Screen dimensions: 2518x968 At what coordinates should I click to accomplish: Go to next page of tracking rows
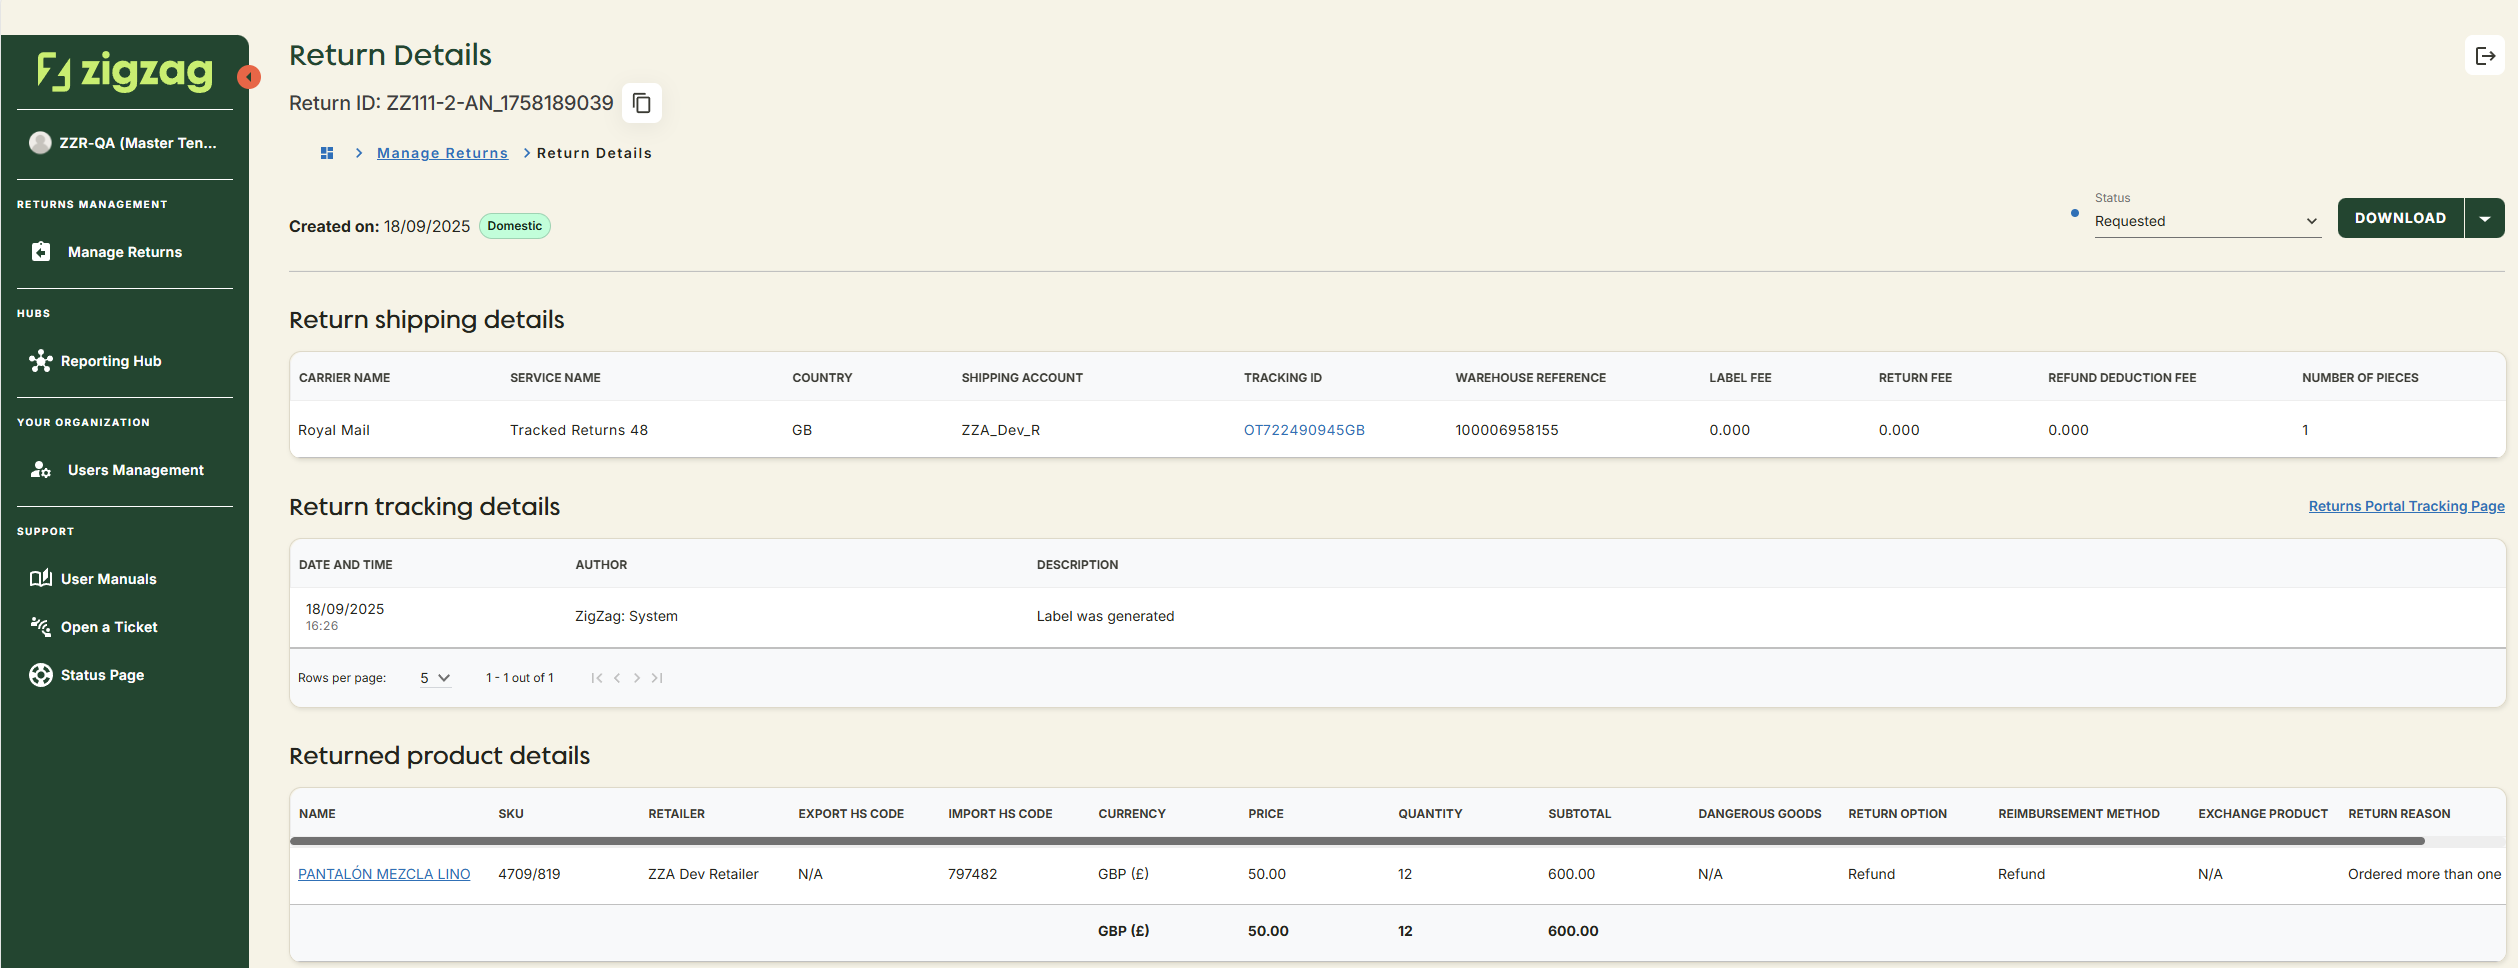coord(637,678)
